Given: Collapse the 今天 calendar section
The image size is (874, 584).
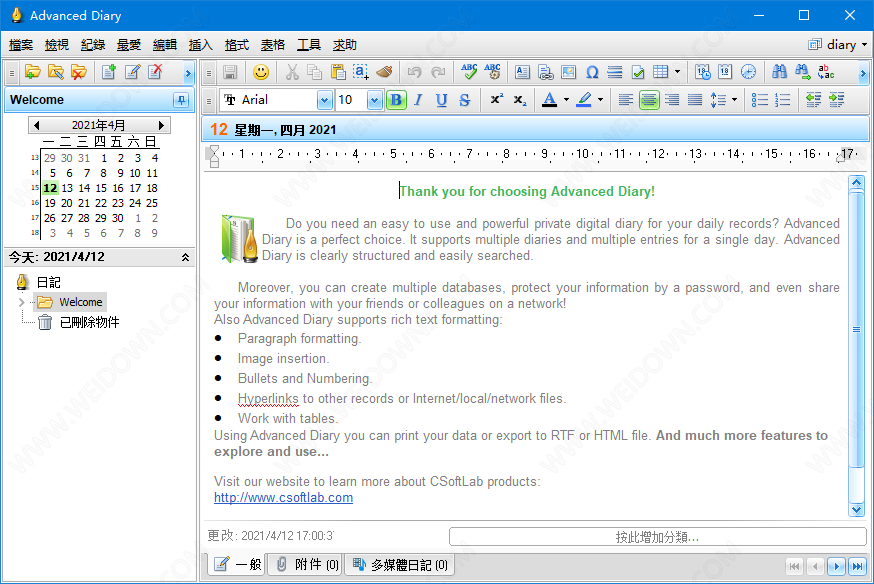Looking at the screenshot, I should pos(185,257).
